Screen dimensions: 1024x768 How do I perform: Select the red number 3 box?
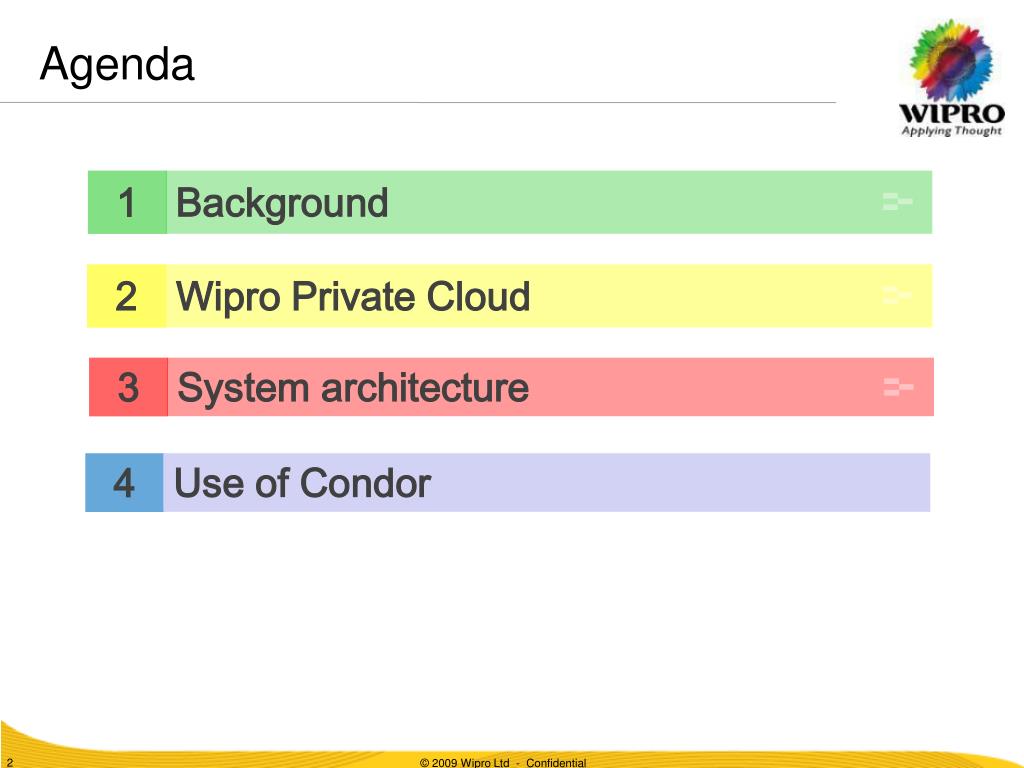pos(129,387)
